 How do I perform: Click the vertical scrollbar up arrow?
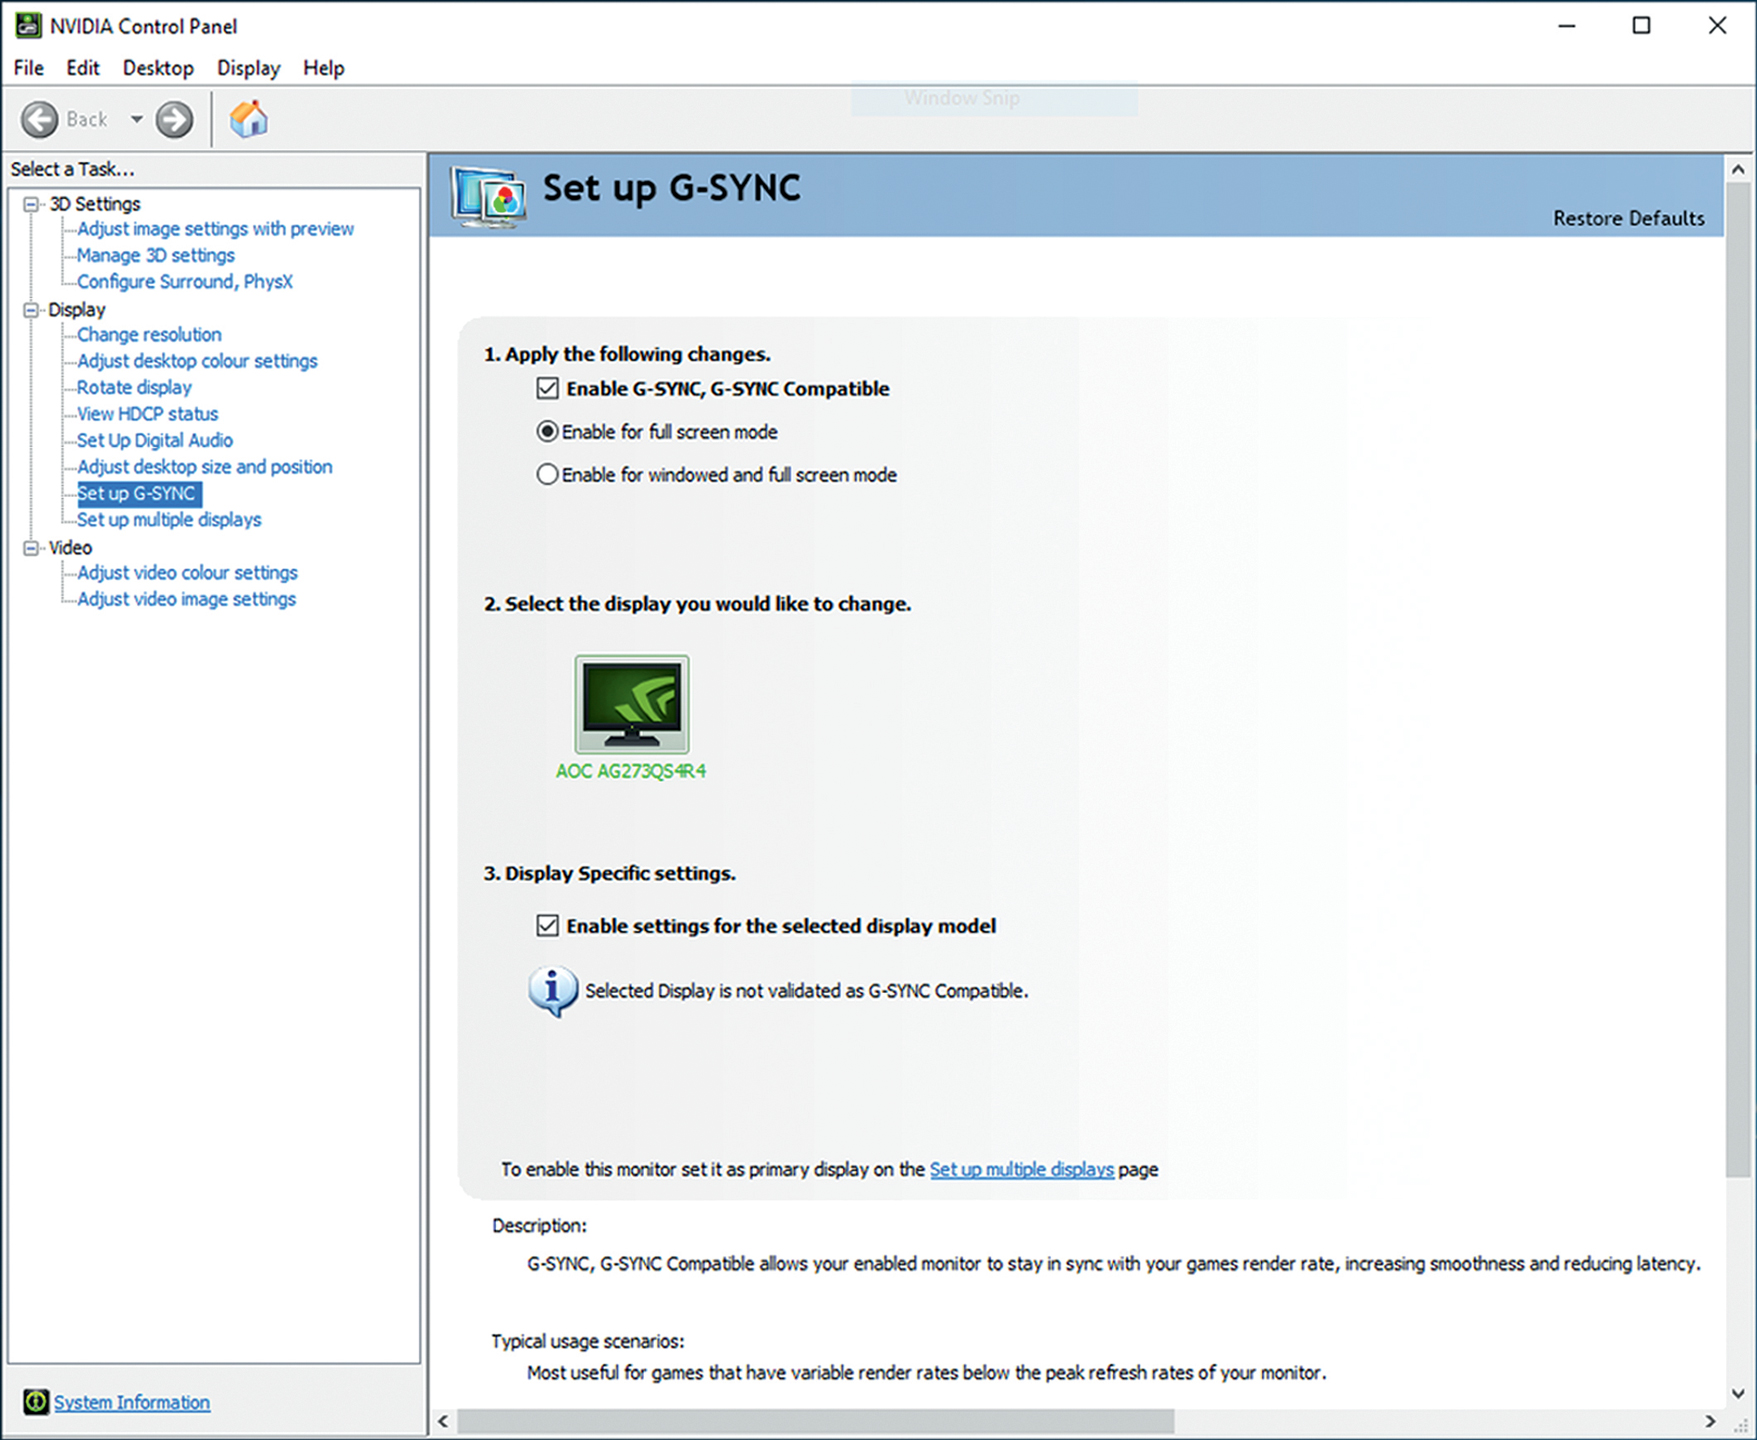click(1738, 169)
